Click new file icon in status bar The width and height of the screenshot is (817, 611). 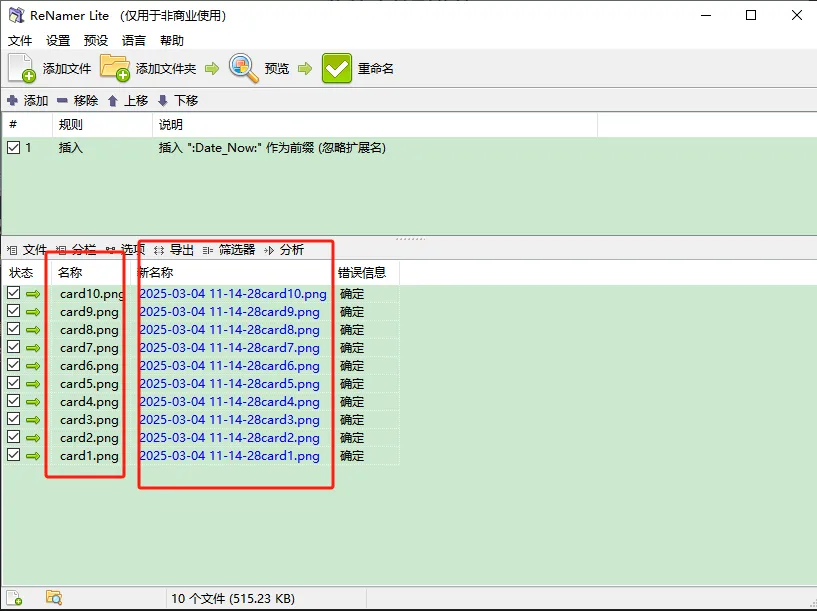click(15, 597)
